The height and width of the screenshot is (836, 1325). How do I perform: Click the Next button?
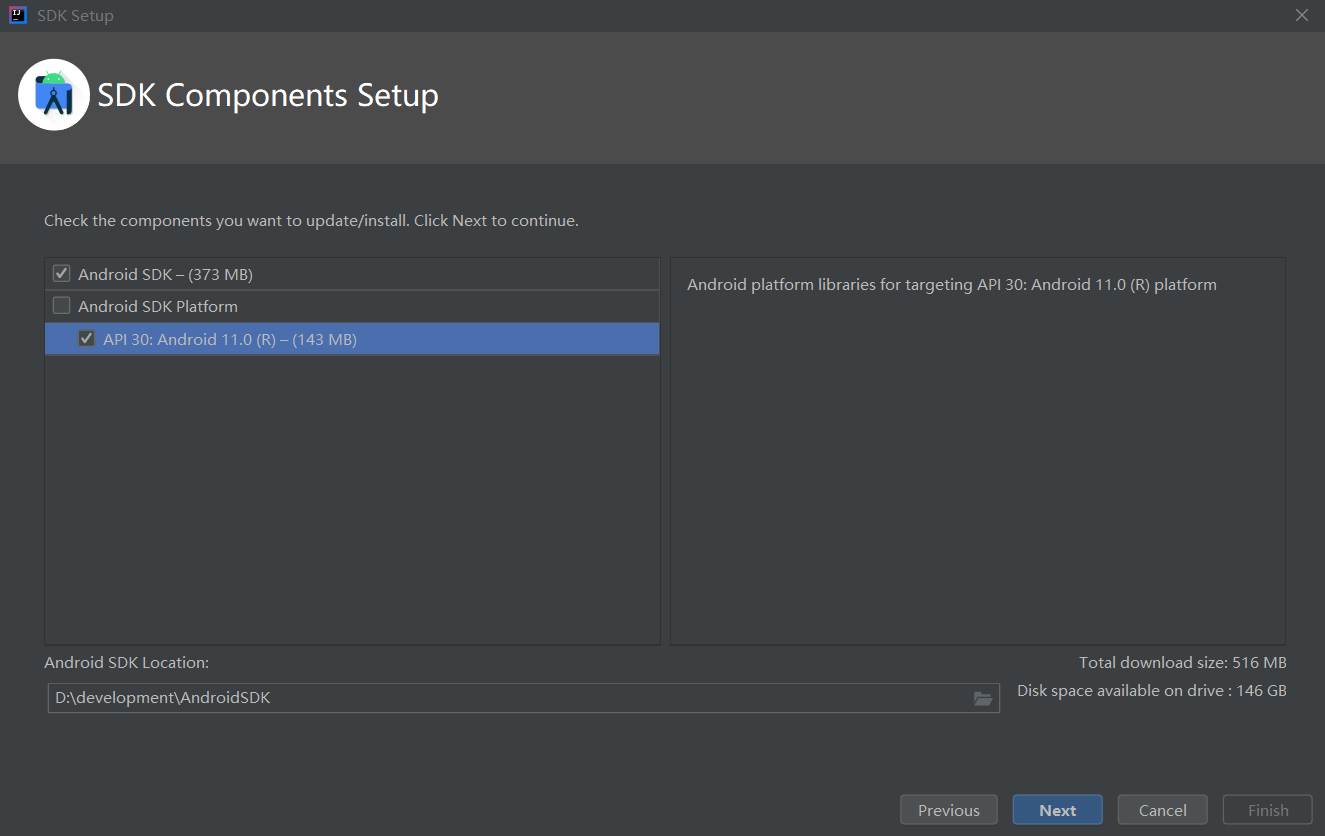(1057, 810)
